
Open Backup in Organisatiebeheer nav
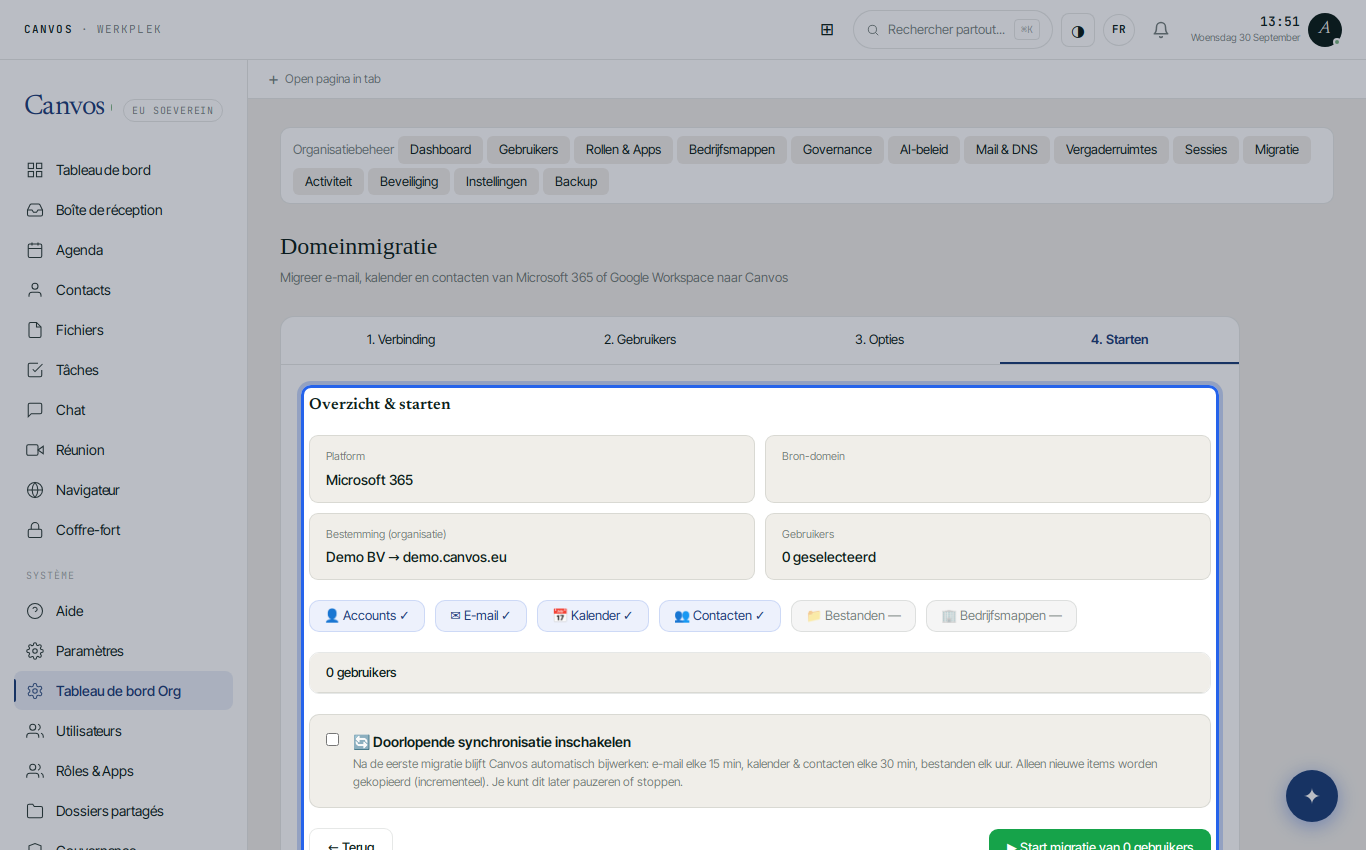click(576, 182)
